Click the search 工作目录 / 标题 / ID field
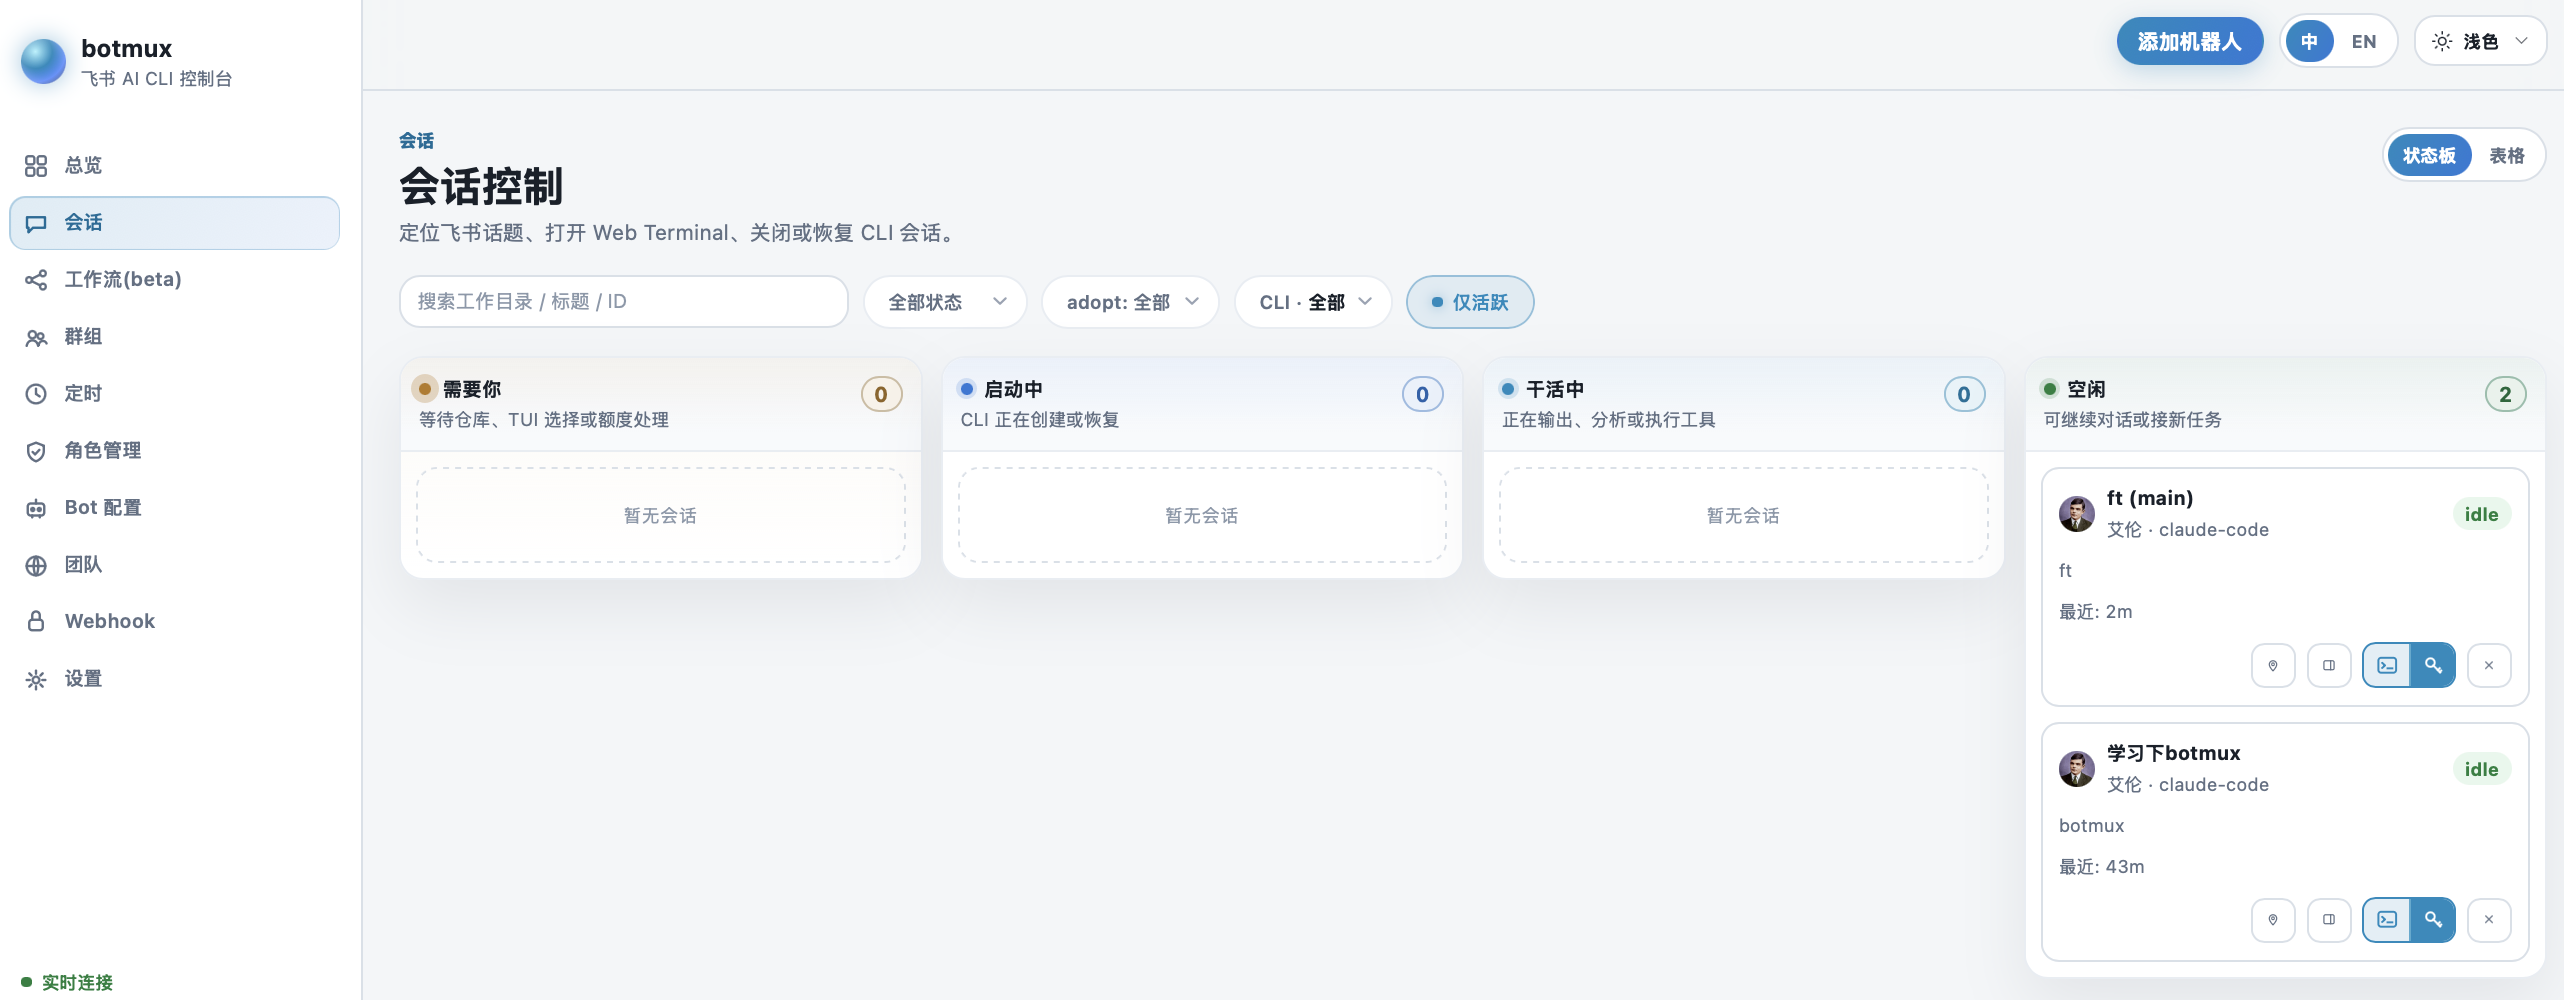This screenshot has height=1000, width=2564. [x=624, y=302]
